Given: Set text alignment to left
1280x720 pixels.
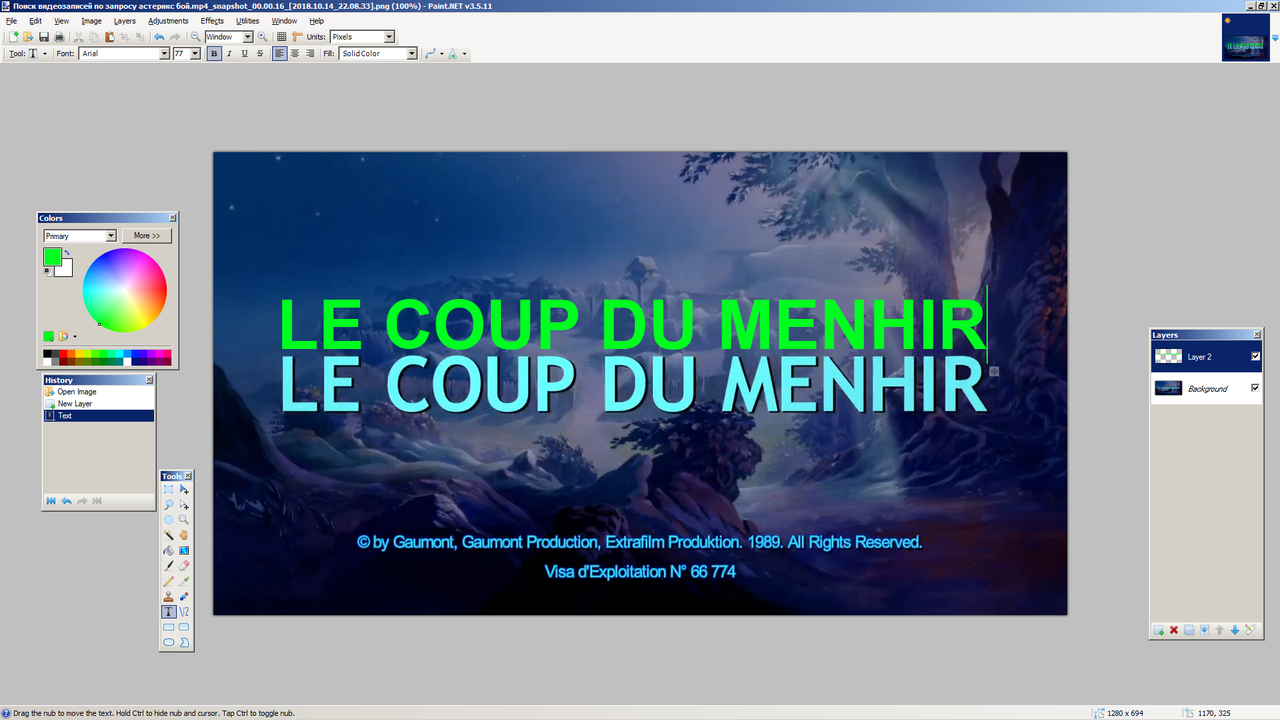Looking at the screenshot, I should point(279,53).
